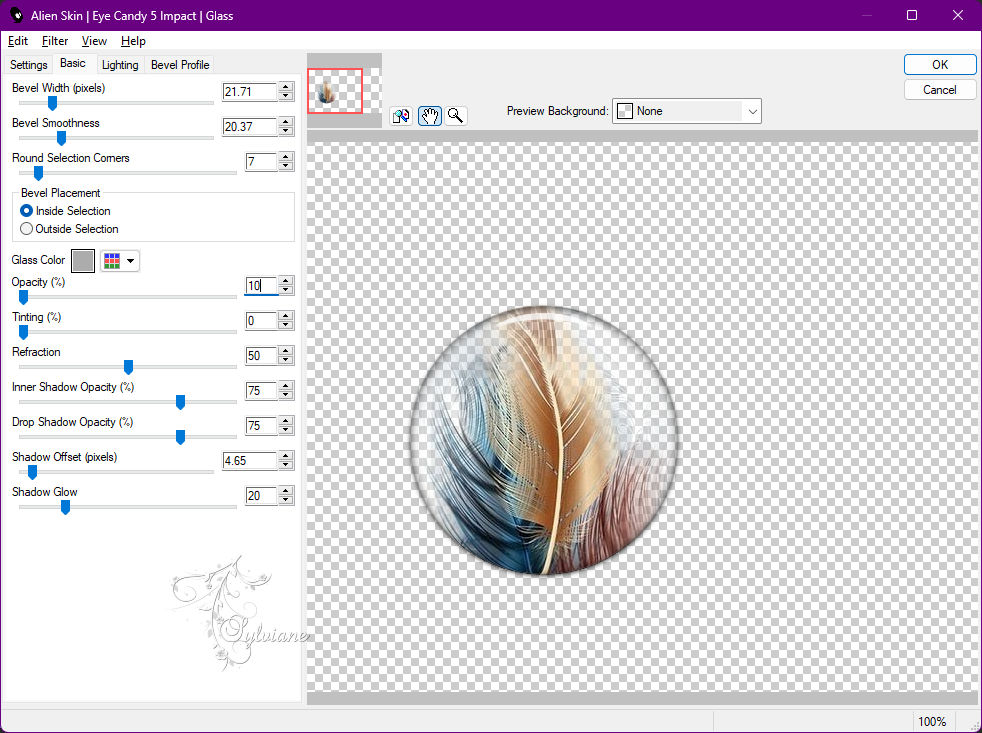Increase Drop Shadow Opacity with up spinner
Image resolution: width=982 pixels, height=733 pixels.
point(286,422)
